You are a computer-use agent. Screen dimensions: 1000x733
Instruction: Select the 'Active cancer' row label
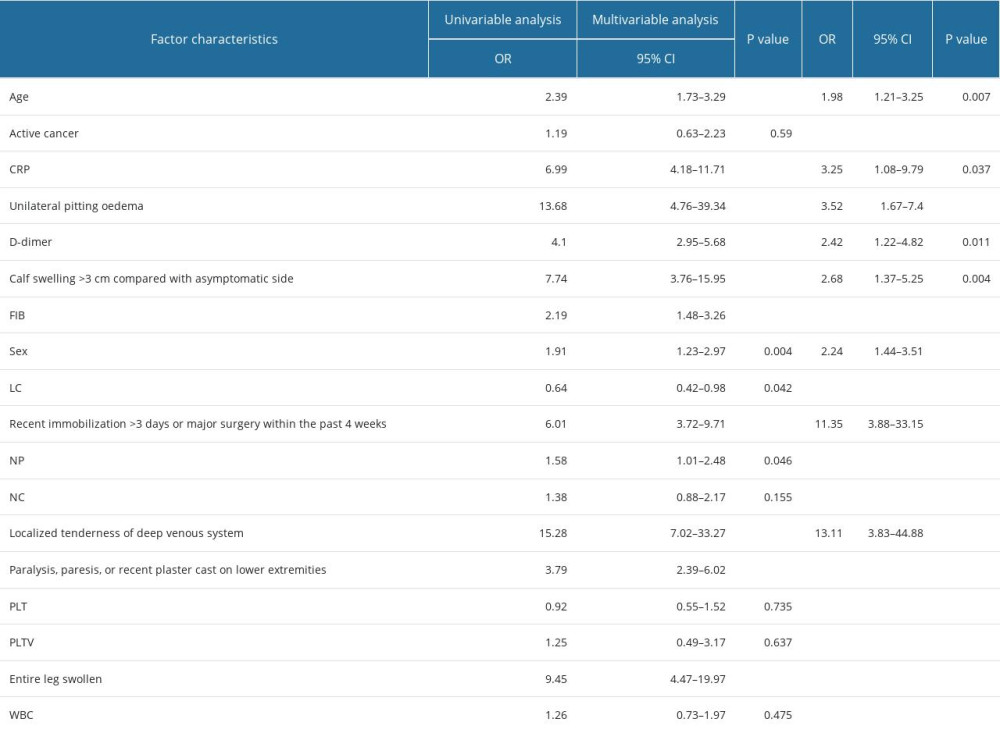coord(43,133)
